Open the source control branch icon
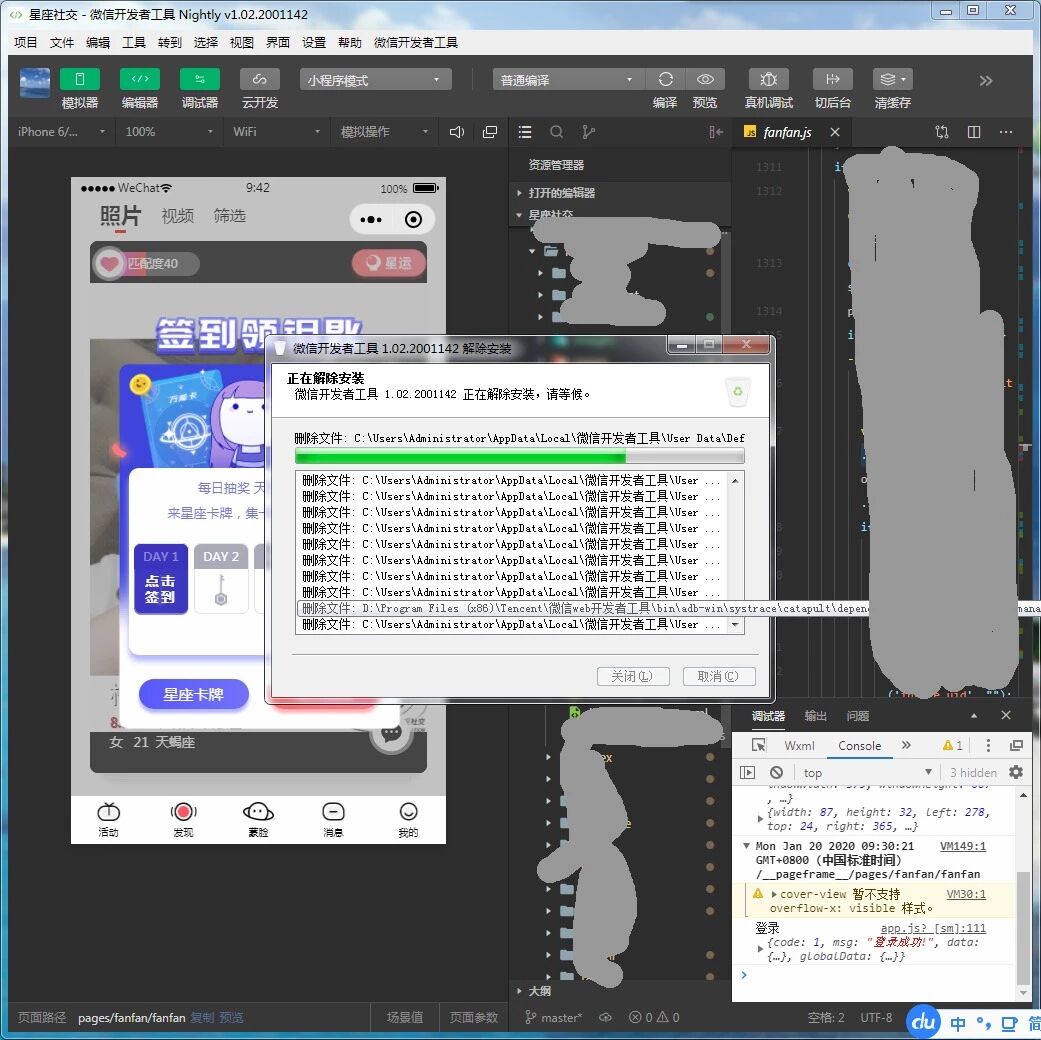This screenshot has width=1041, height=1040. (x=588, y=131)
